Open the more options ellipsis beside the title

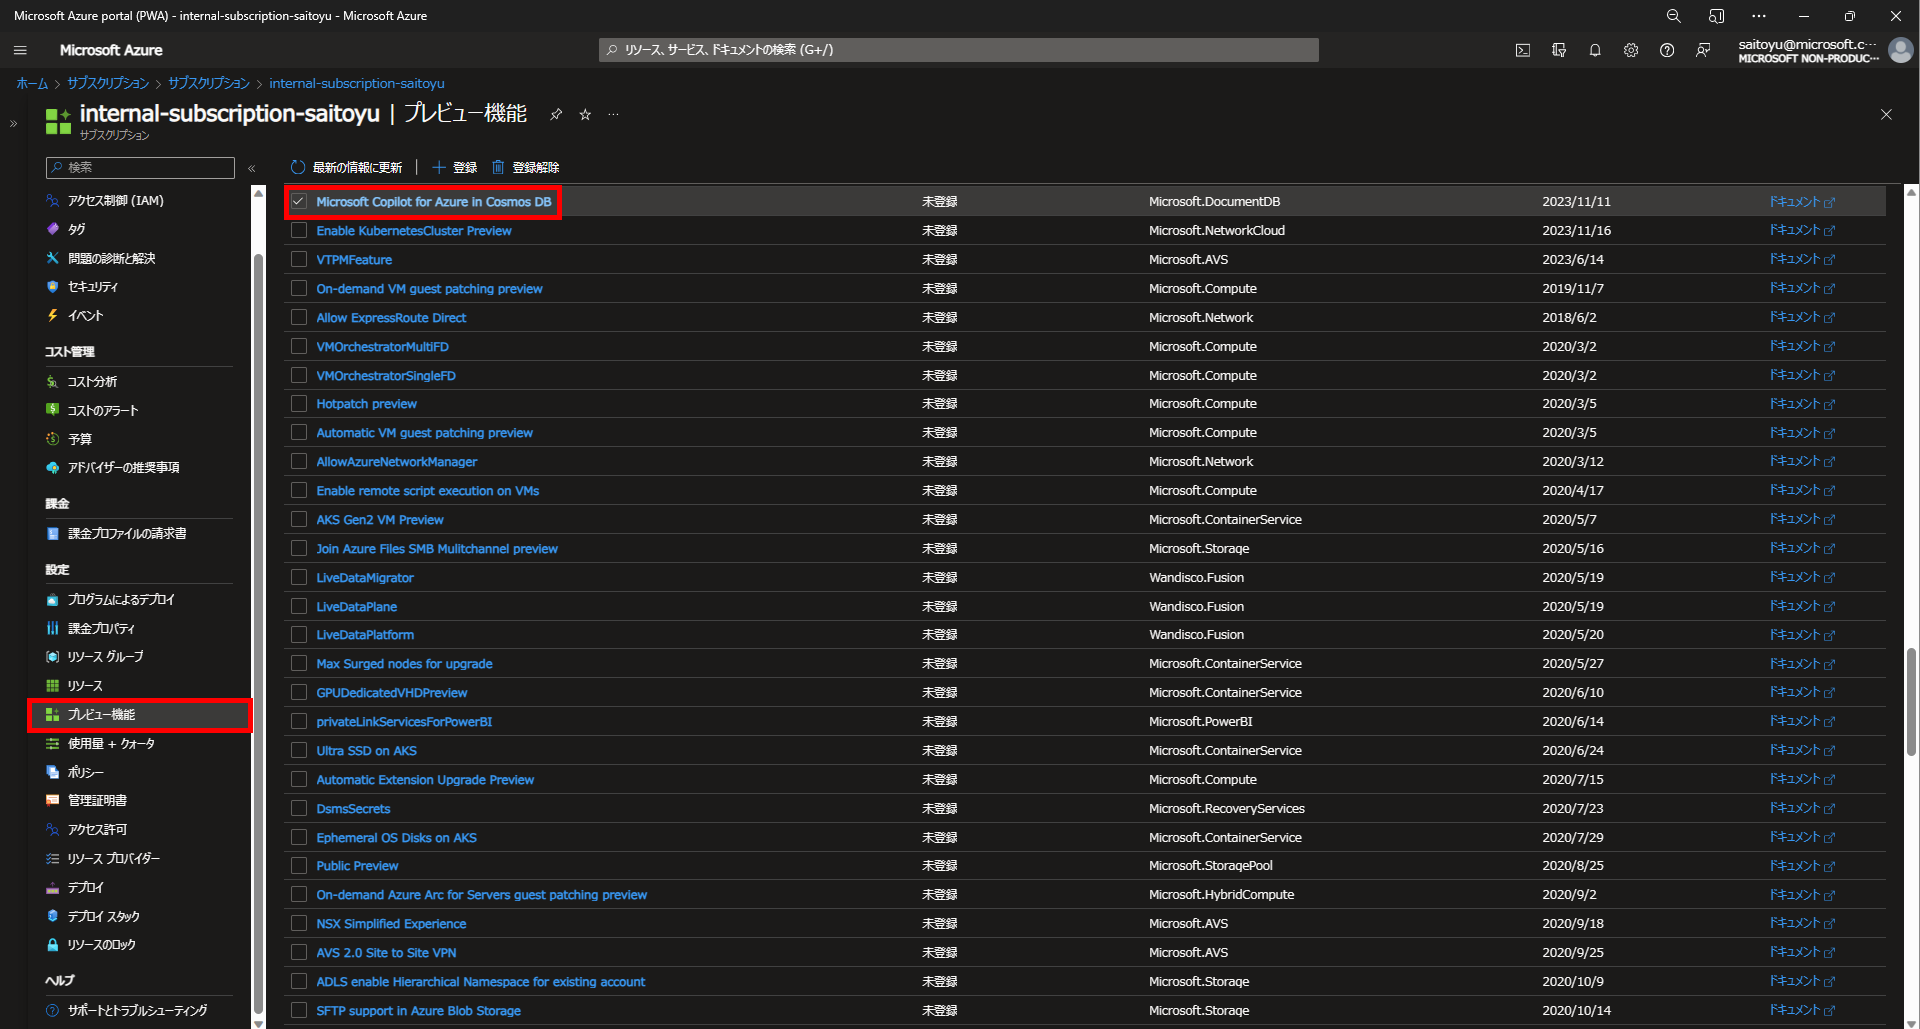click(x=613, y=115)
